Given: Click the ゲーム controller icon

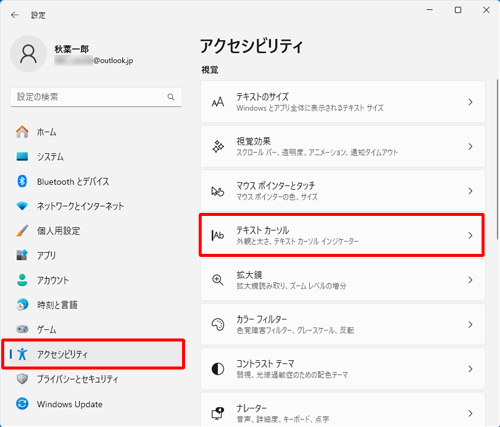Looking at the screenshot, I should point(22,329).
